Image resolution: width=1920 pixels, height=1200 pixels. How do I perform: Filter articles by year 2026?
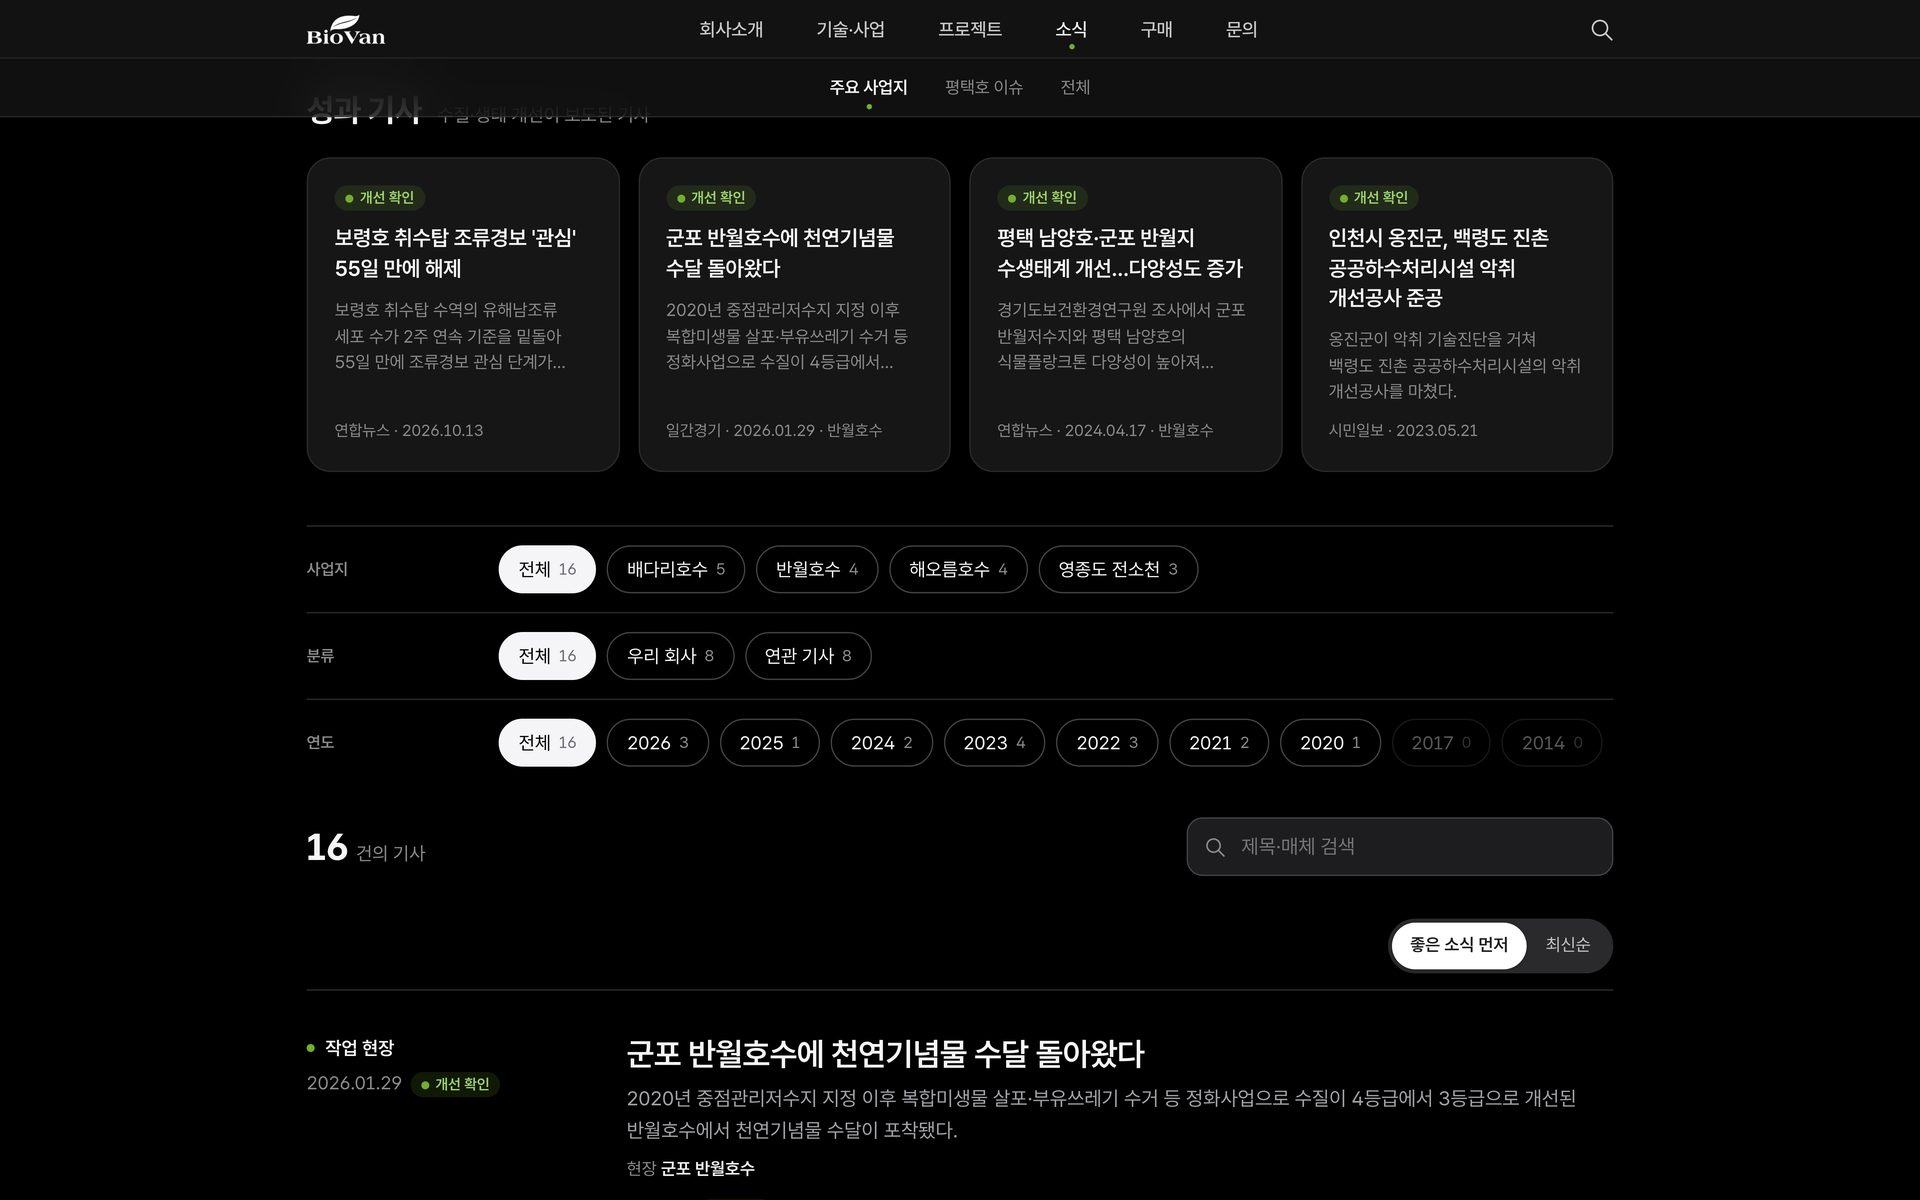[x=657, y=743]
